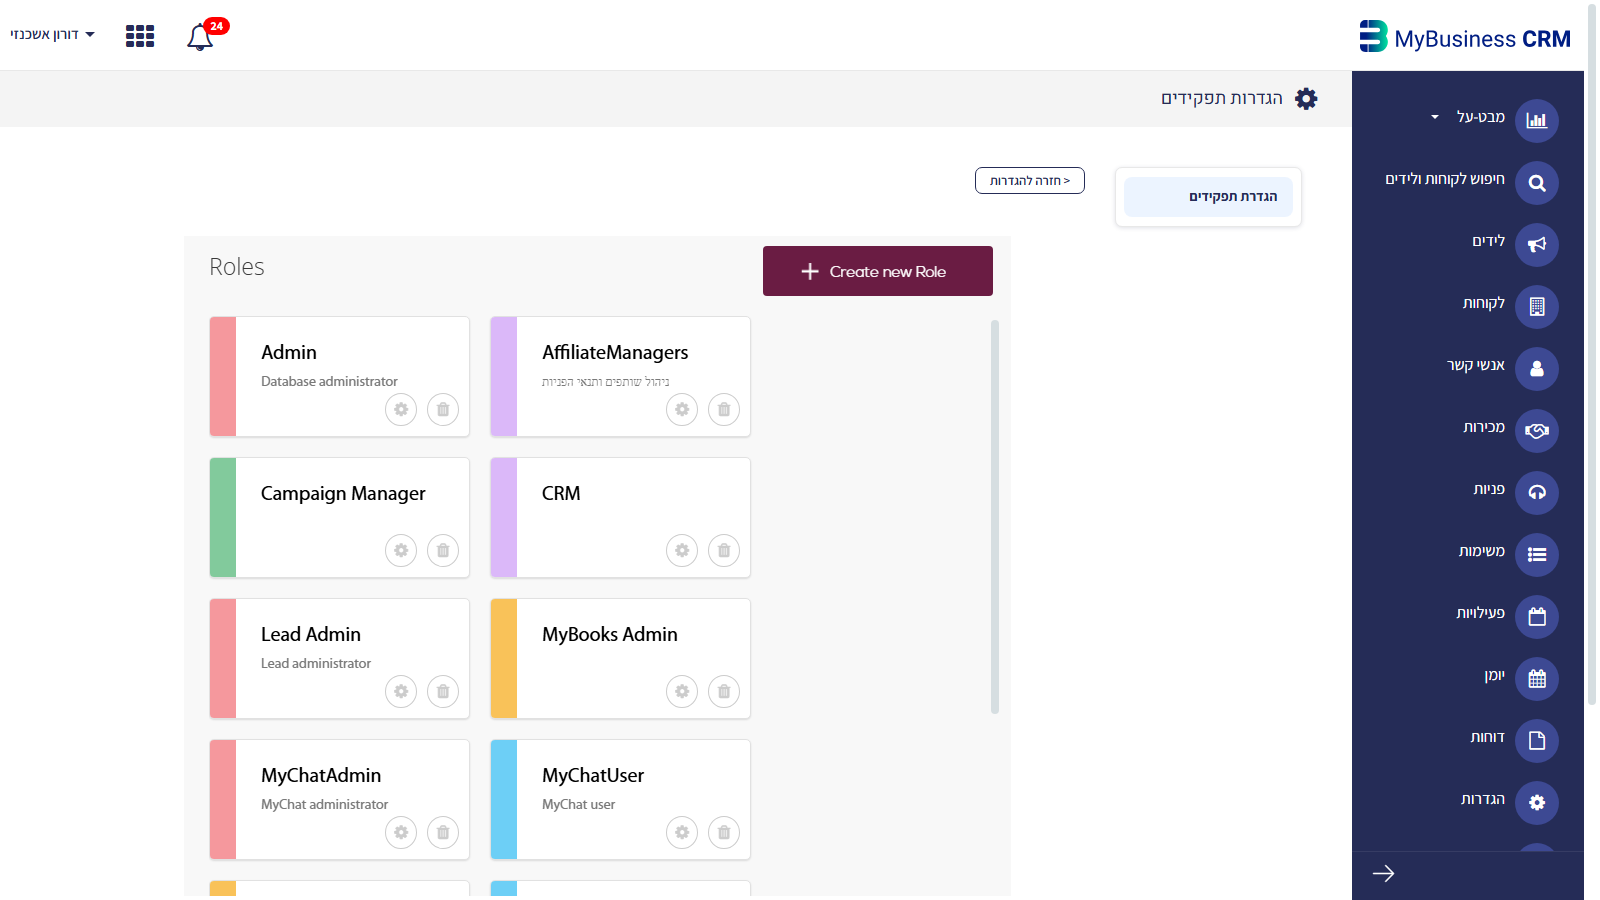Delete the Admin role
The image size is (1600, 900).
(443, 409)
